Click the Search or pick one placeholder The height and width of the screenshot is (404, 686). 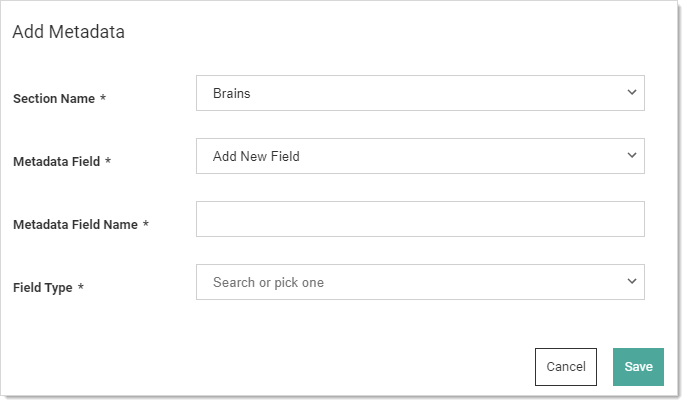coord(268,282)
